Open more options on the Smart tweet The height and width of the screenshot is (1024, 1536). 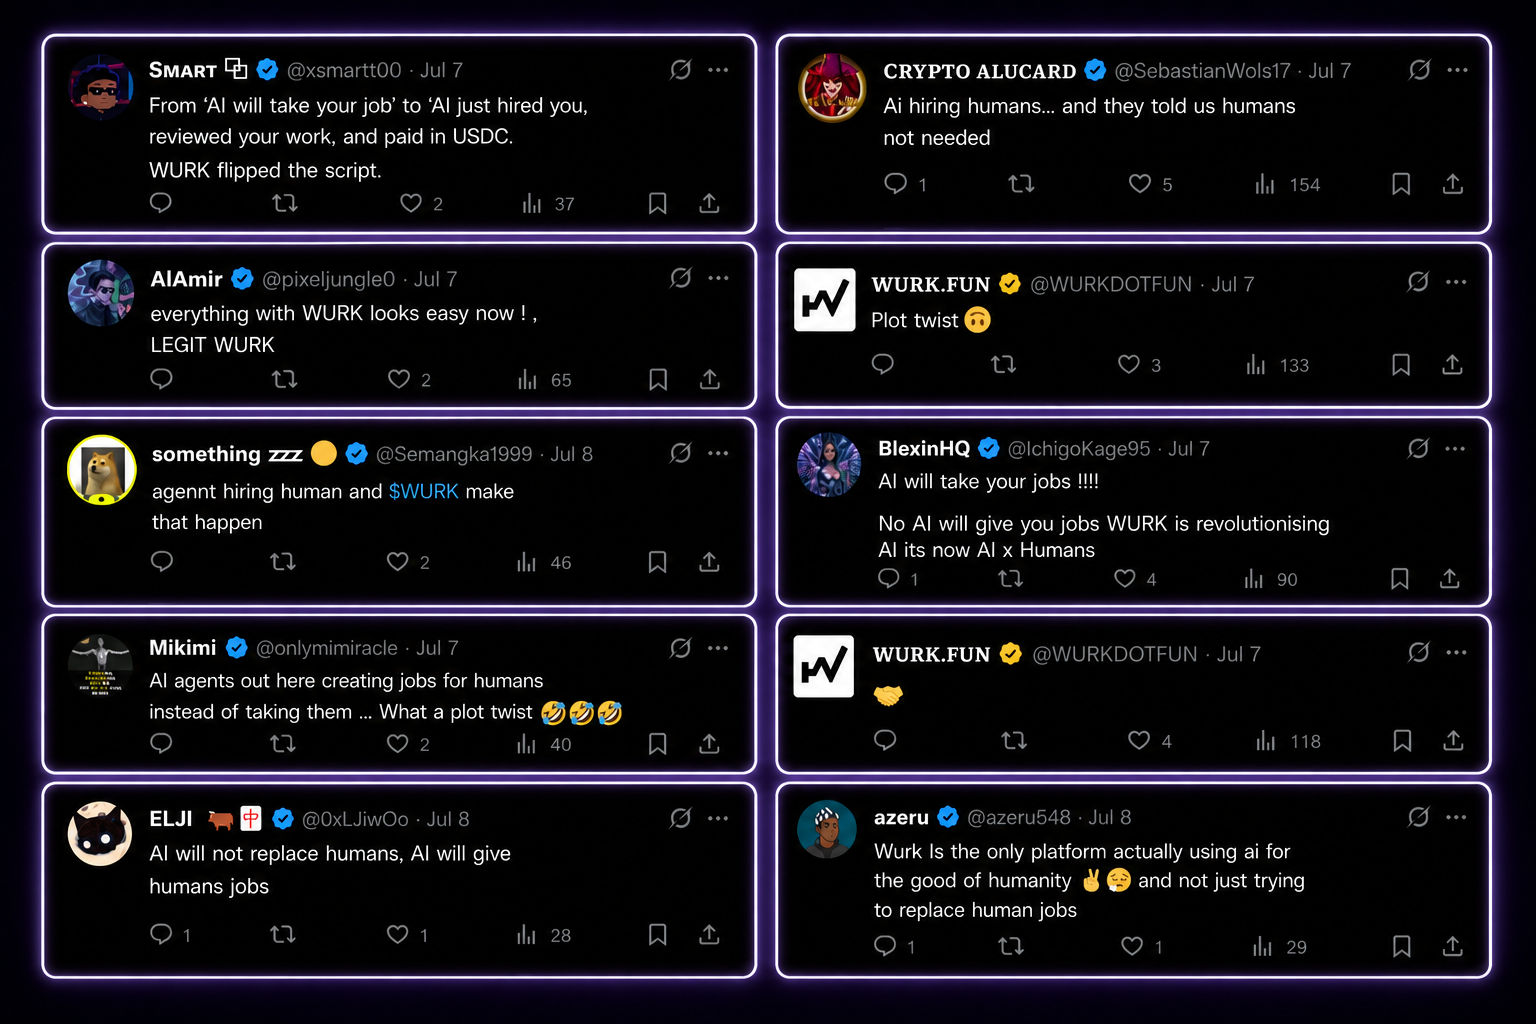tap(718, 70)
